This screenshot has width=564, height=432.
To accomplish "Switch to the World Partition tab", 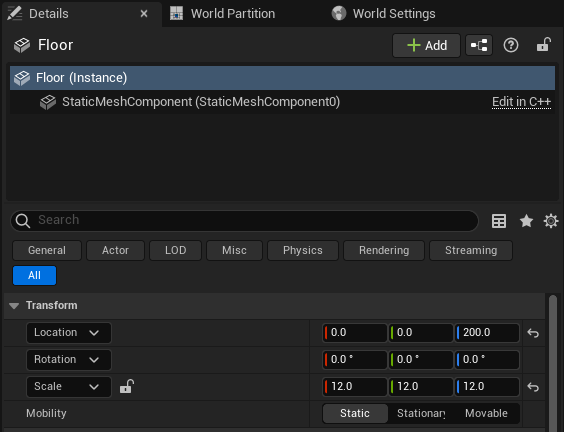I will [x=222, y=14].
